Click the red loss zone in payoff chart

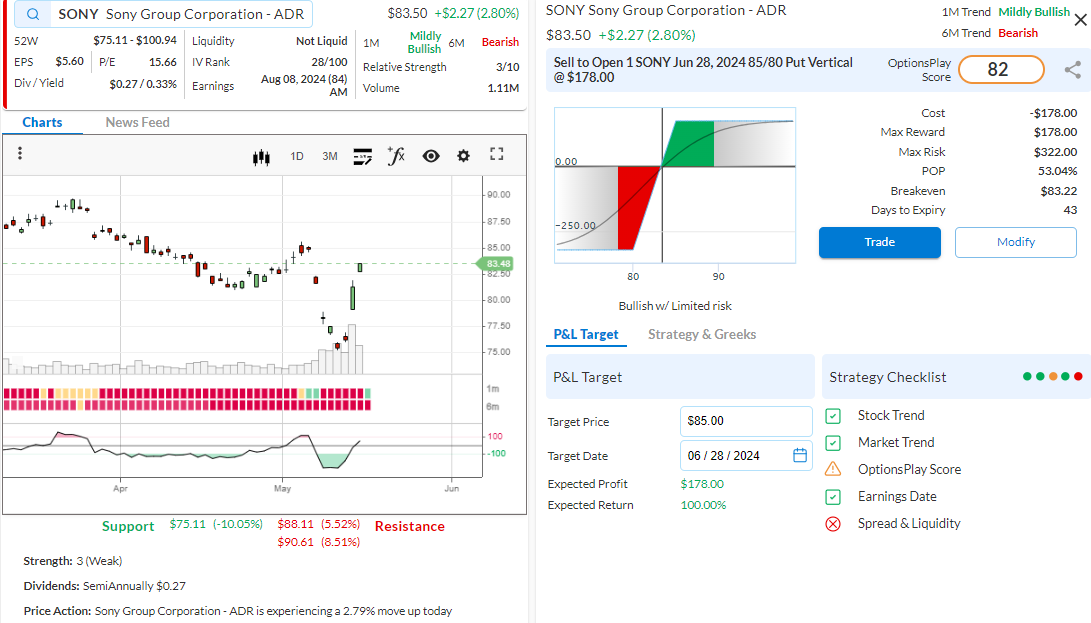[x=637, y=207]
